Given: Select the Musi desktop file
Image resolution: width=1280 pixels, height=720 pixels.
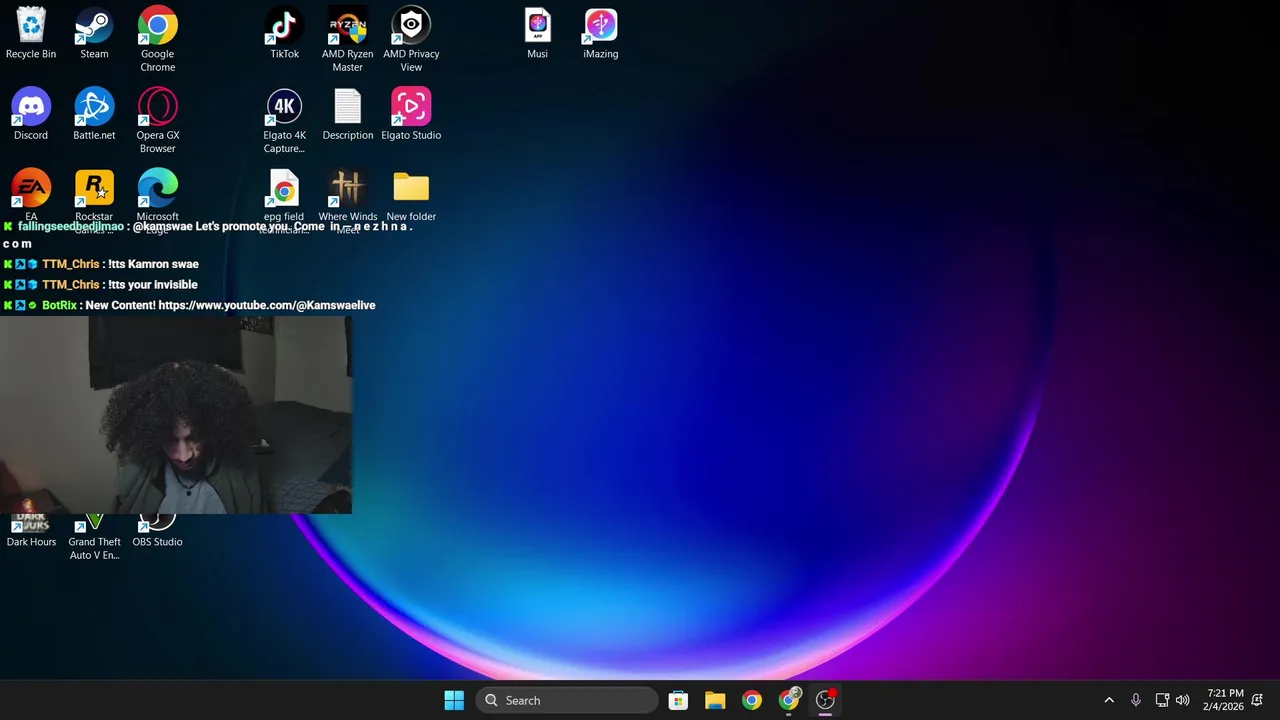Looking at the screenshot, I should (537, 33).
